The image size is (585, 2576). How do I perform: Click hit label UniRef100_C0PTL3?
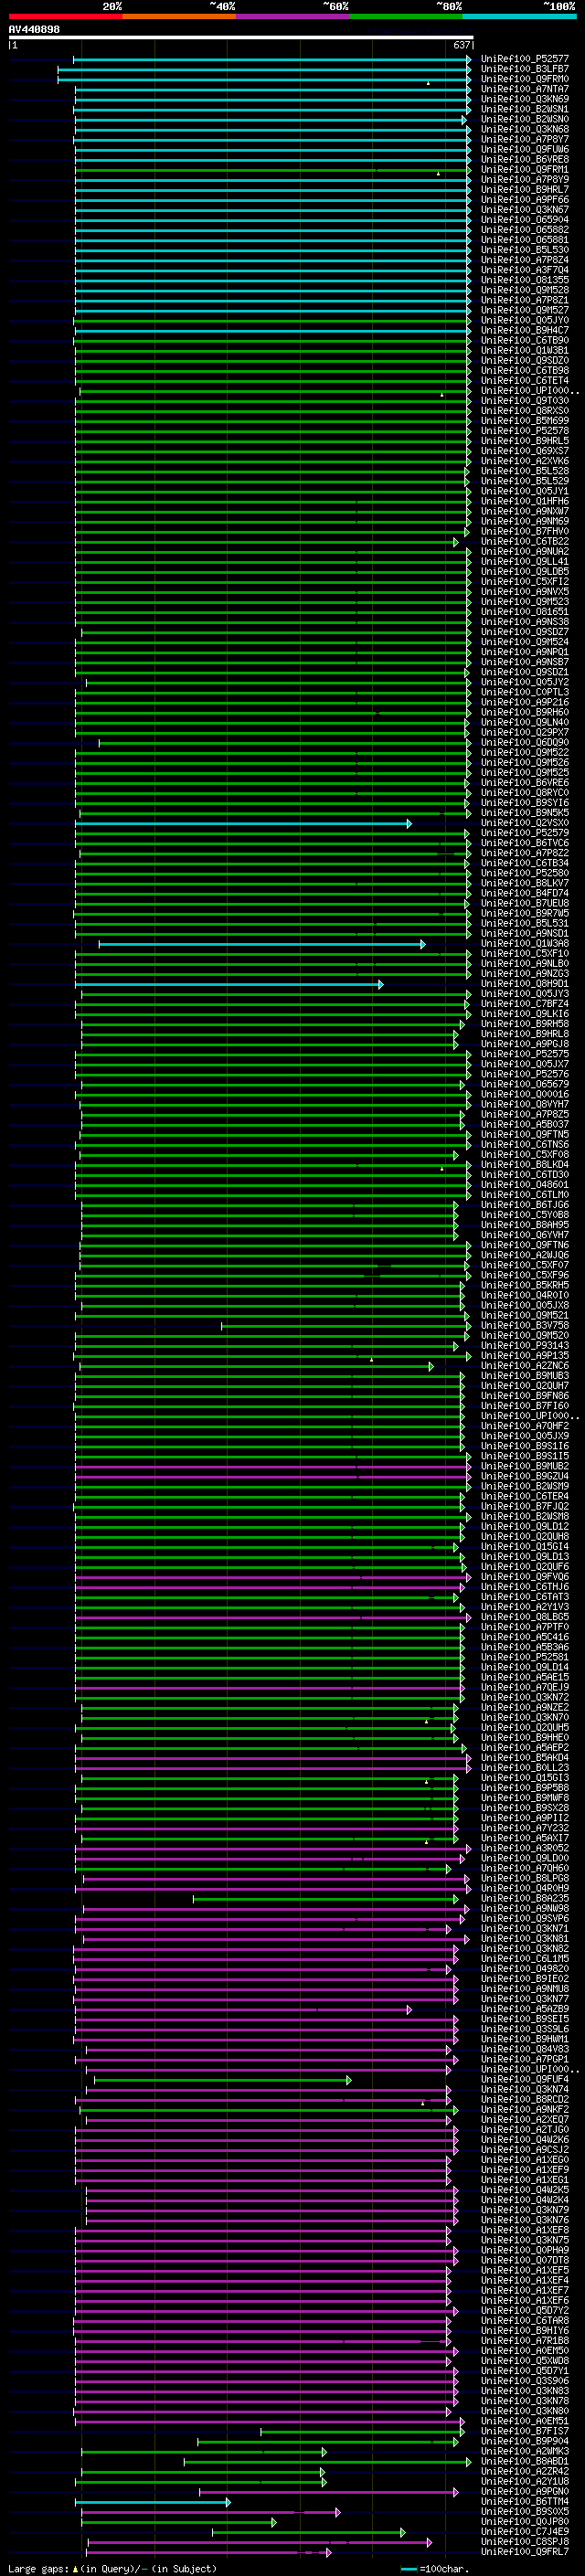click(525, 692)
